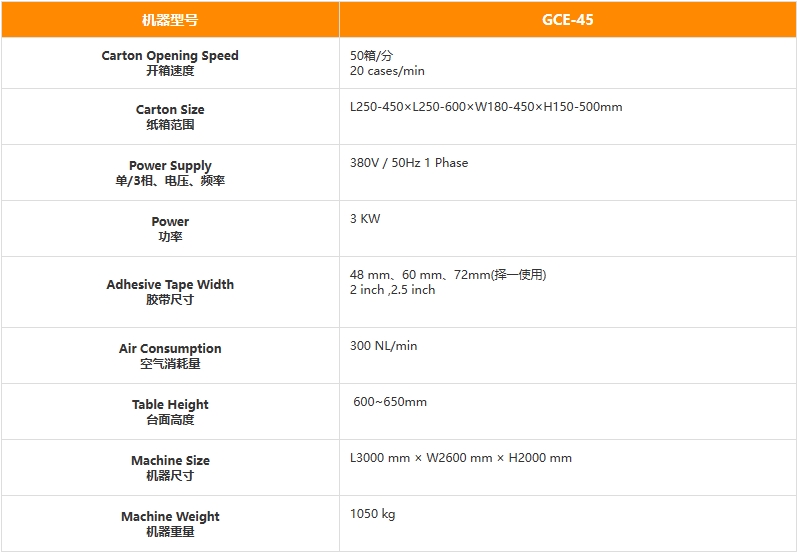Click the L250-450 carton dimensions value

click(x=486, y=107)
